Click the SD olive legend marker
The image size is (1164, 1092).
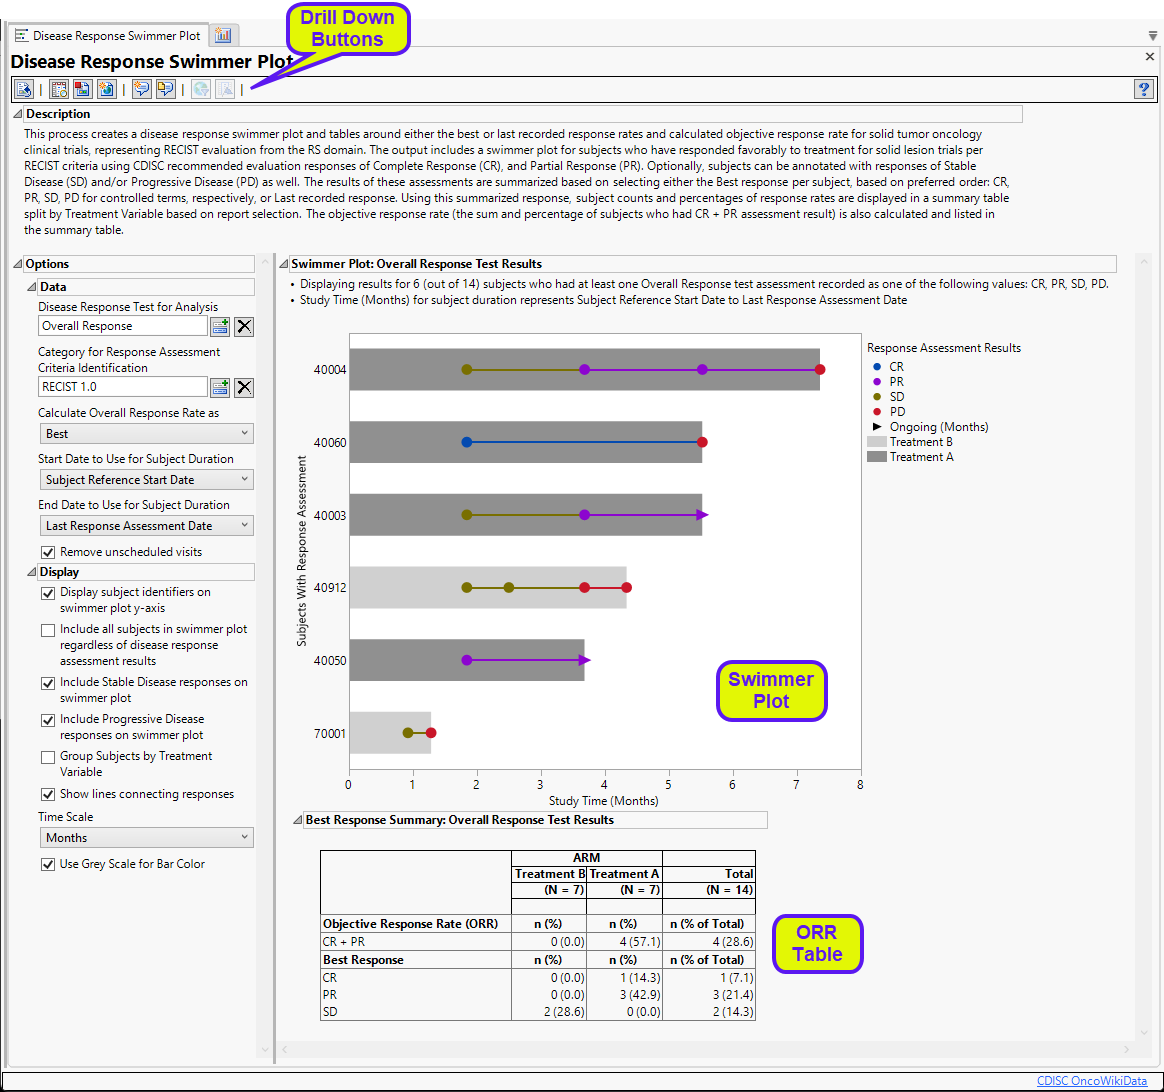coord(877,396)
